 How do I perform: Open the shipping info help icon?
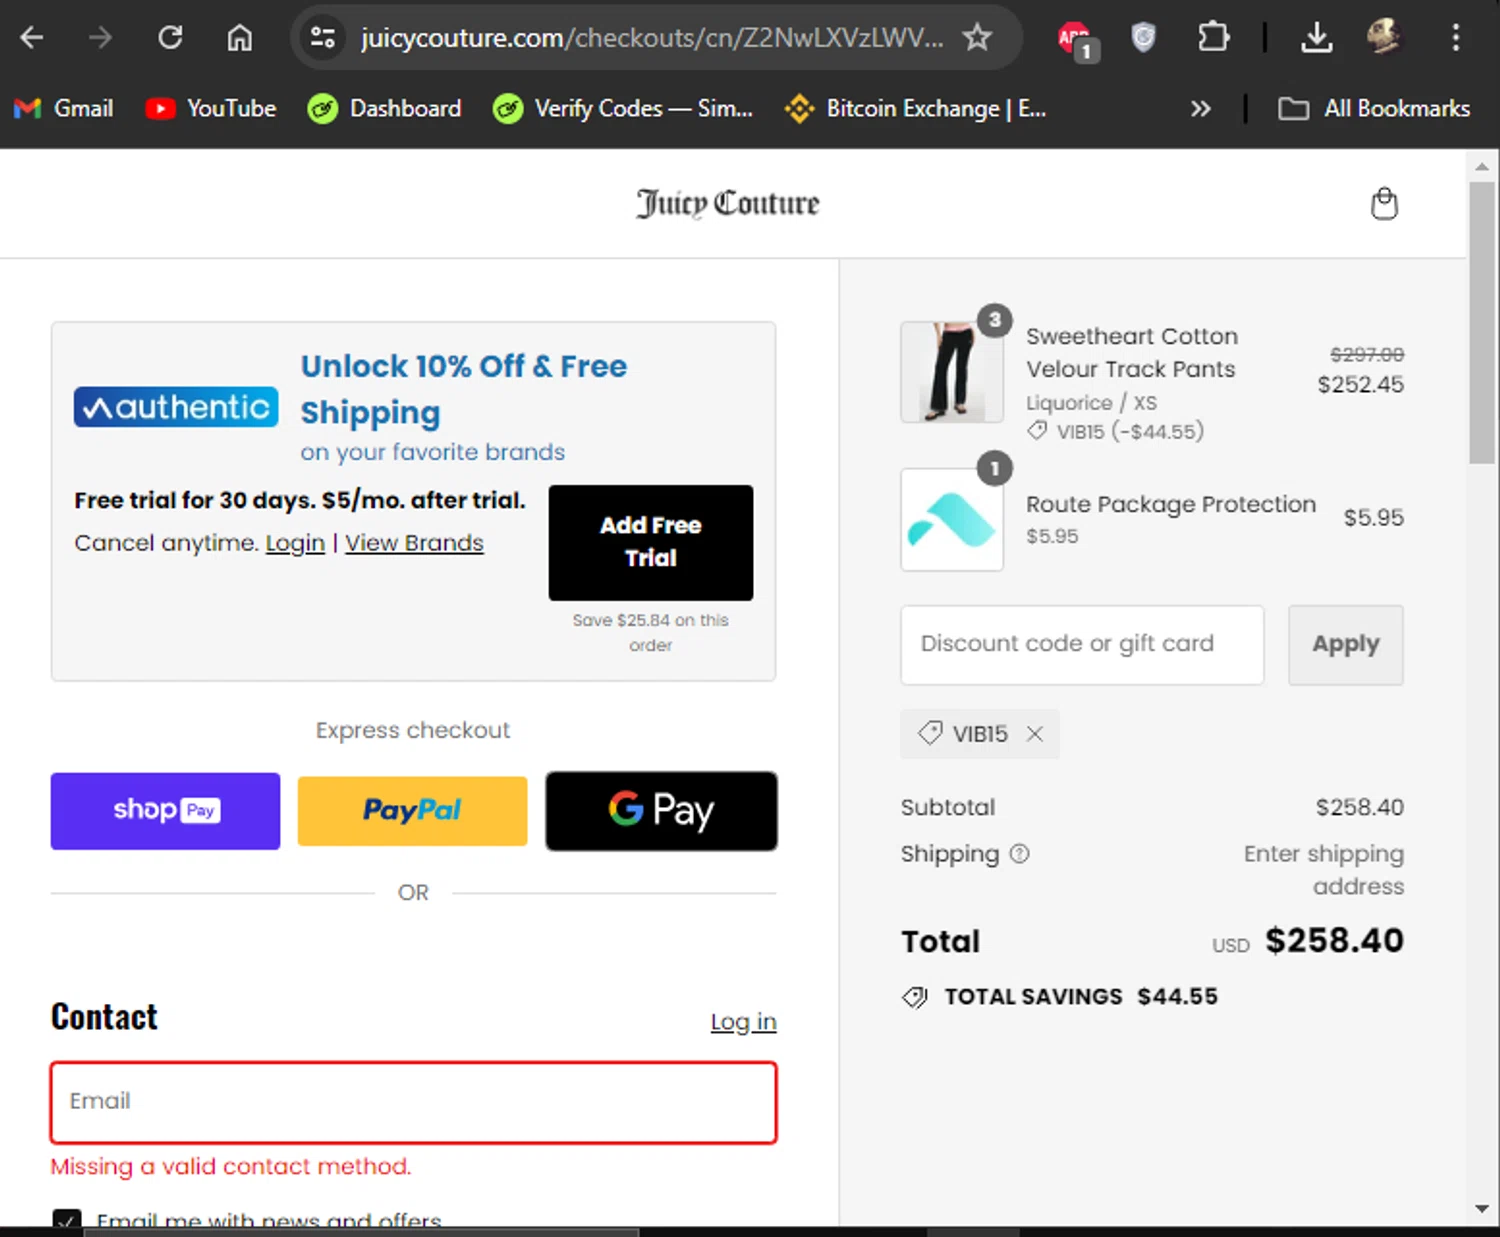click(1019, 854)
